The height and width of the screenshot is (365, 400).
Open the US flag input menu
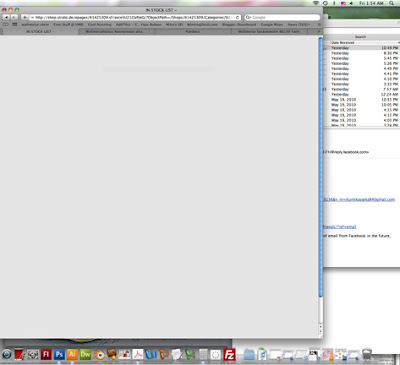(343, 3)
